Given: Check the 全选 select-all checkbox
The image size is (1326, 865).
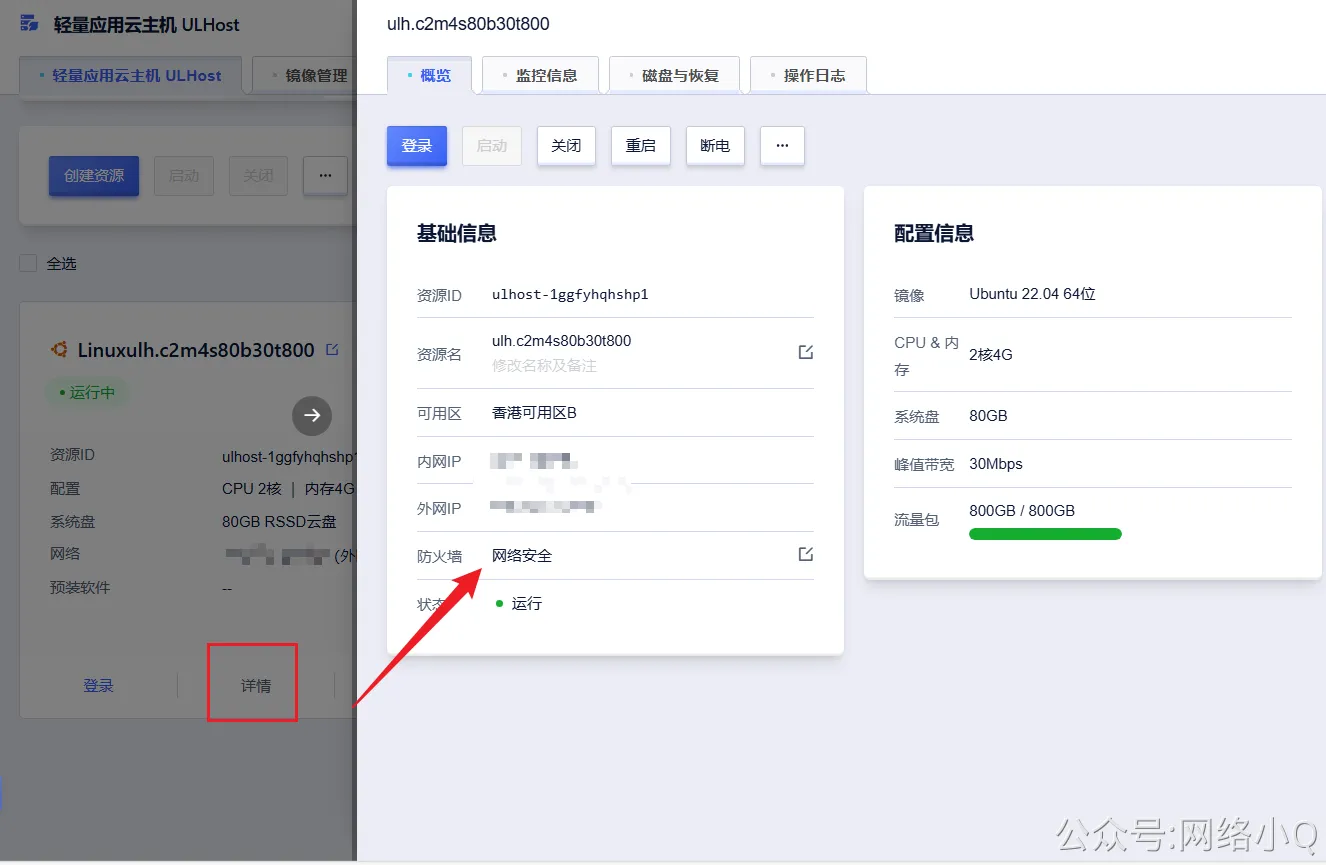Looking at the screenshot, I should tap(28, 263).
